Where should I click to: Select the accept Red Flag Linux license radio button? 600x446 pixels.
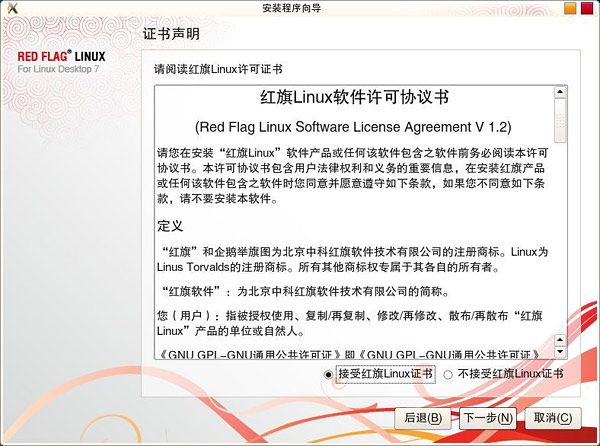(328, 374)
